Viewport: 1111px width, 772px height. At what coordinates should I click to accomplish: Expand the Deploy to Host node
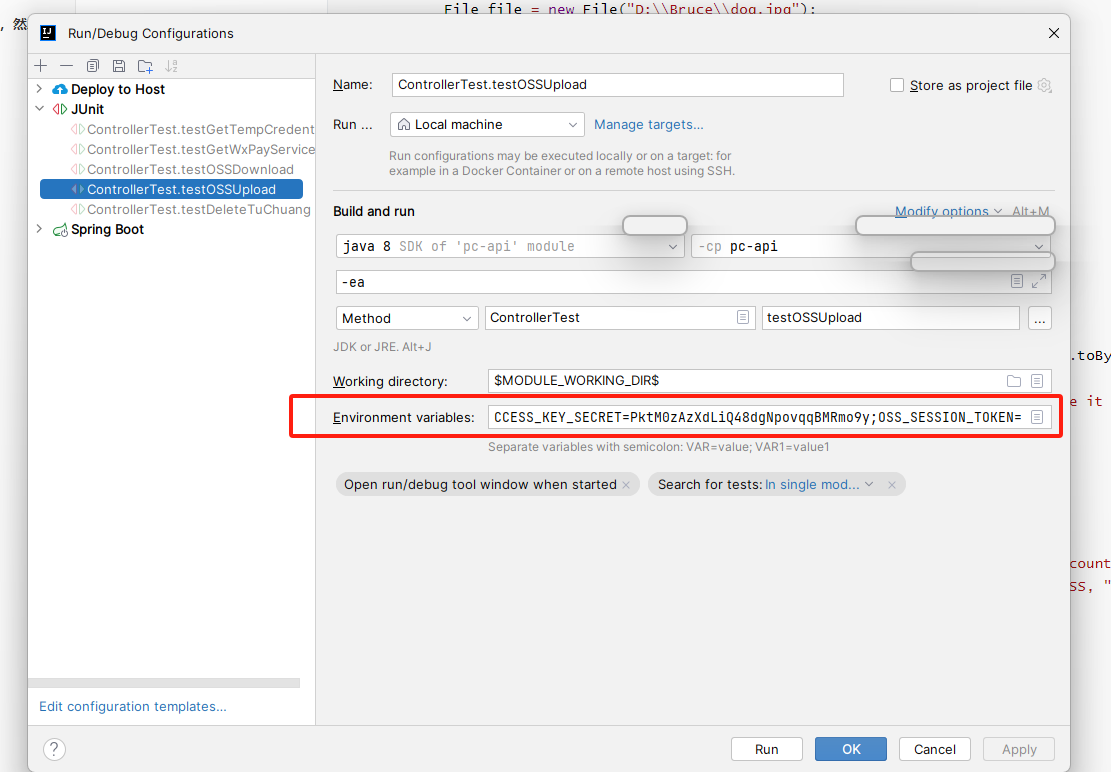(39, 89)
